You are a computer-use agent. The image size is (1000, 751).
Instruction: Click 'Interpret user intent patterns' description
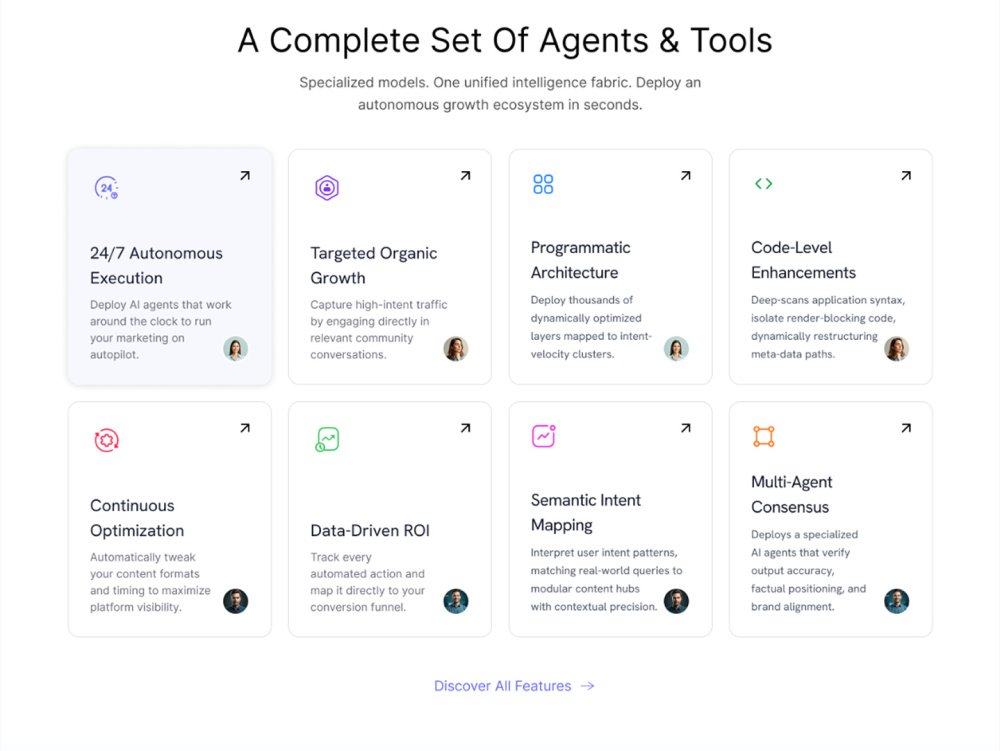607,580
